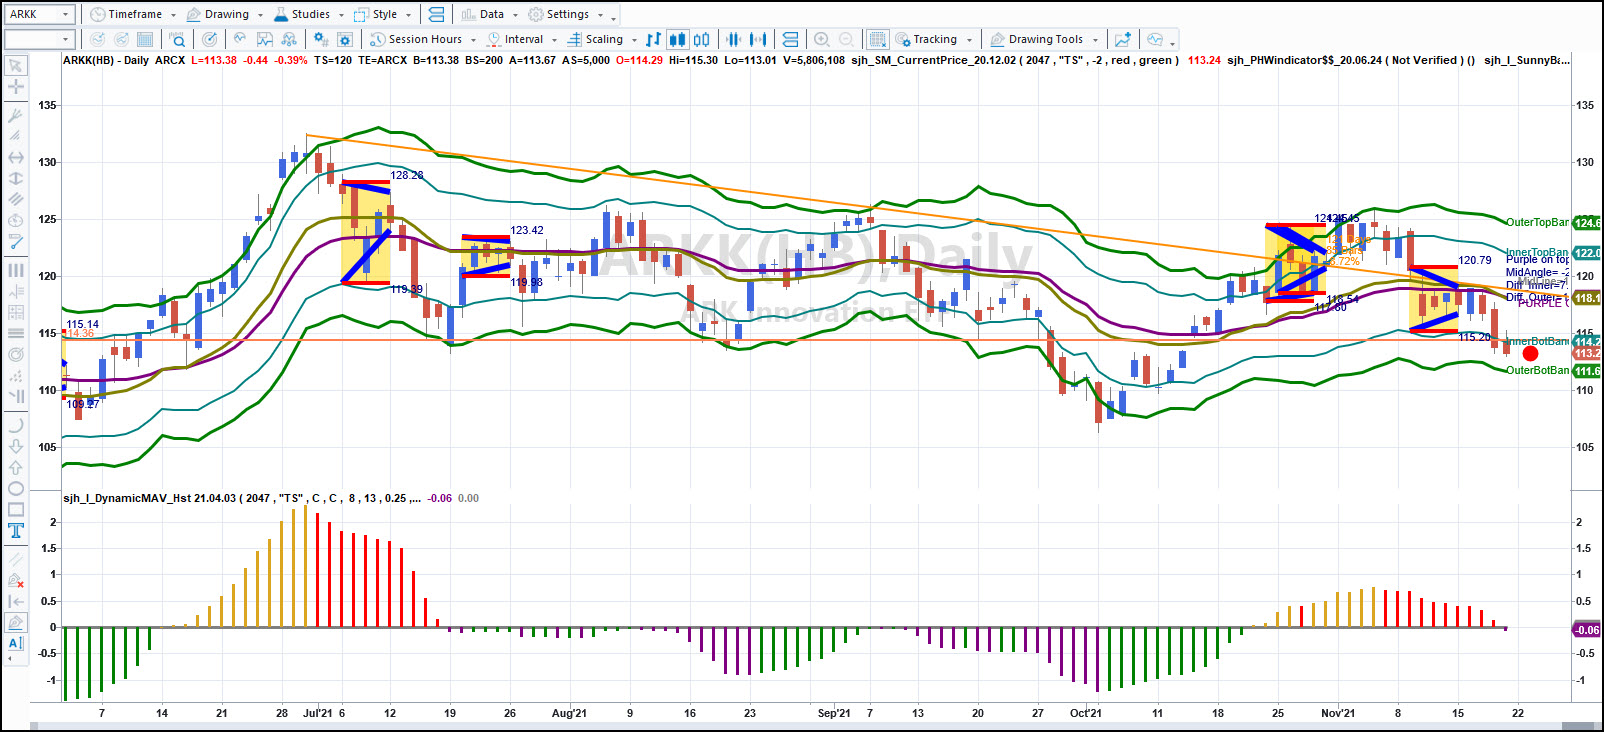
Task: Select the crosshair cursor tool
Action: click(16, 87)
